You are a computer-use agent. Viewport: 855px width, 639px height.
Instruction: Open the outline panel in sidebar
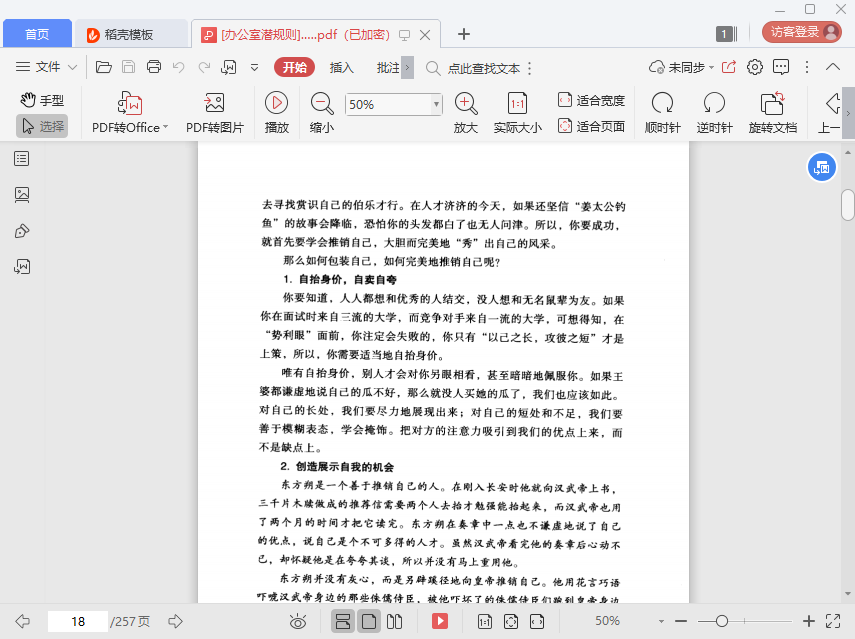click(22, 159)
